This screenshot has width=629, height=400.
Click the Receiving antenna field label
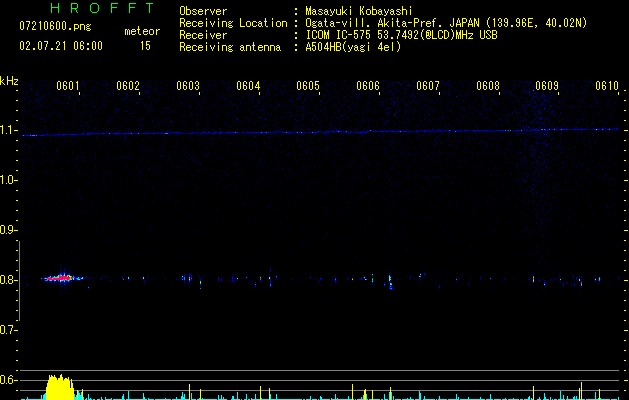(230, 47)
